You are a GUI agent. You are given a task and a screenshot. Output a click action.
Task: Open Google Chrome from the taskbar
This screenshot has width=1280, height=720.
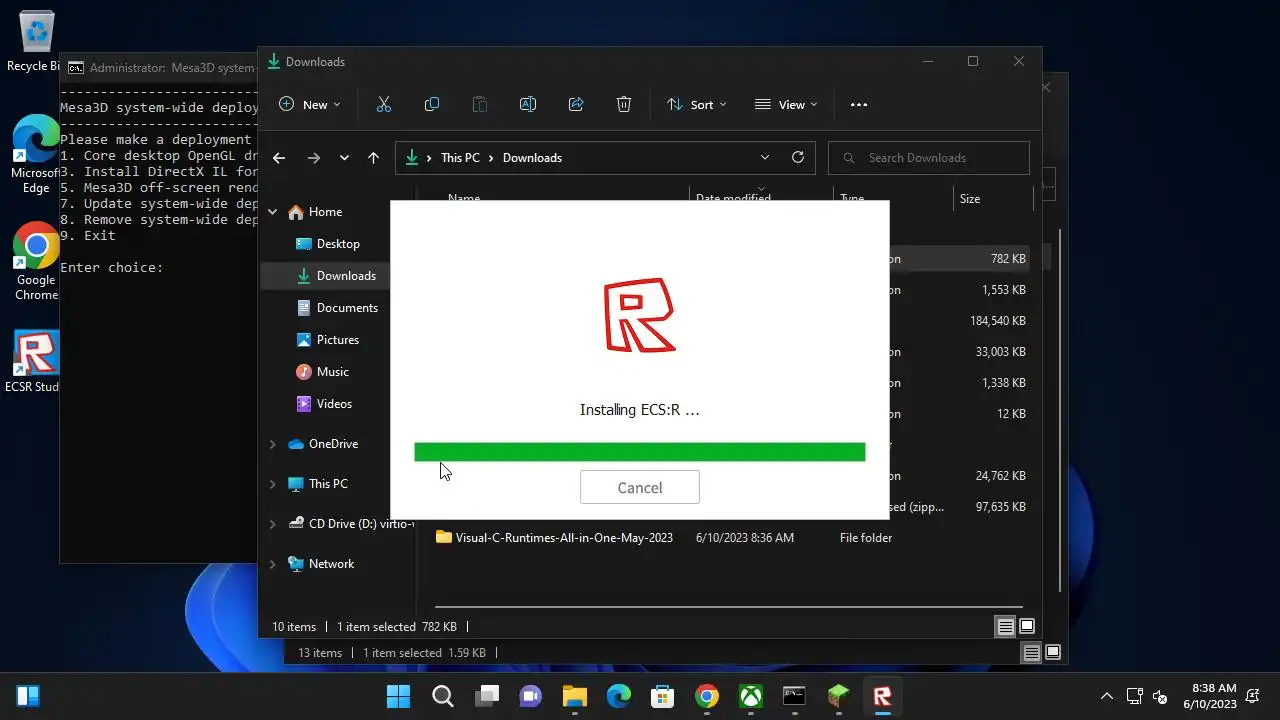pyautogui.click(x=706, y=696)
